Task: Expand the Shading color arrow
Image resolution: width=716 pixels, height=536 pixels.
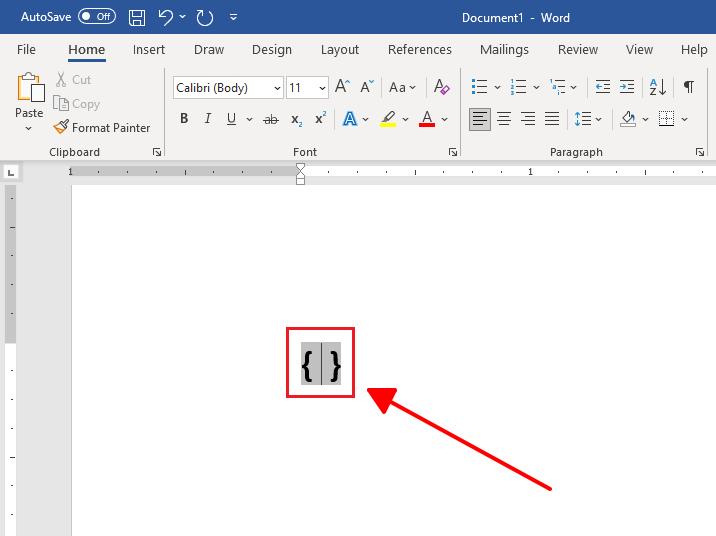Action: [645, 120]
